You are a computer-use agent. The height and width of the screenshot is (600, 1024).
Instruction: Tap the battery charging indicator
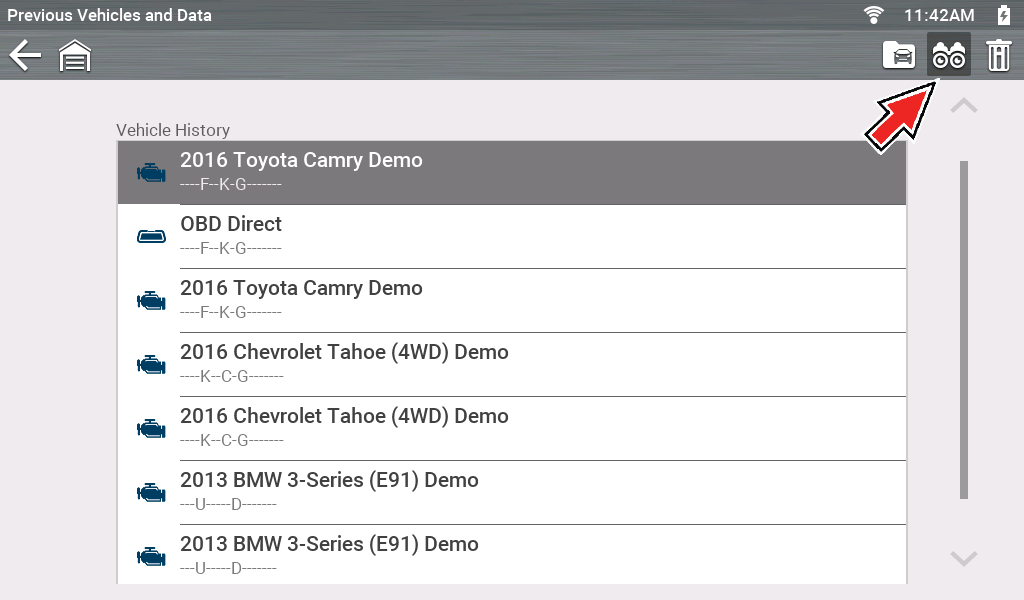click(x=1004, y=15)
